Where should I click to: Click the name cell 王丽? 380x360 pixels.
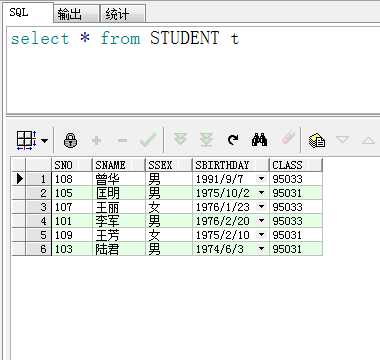118,207
